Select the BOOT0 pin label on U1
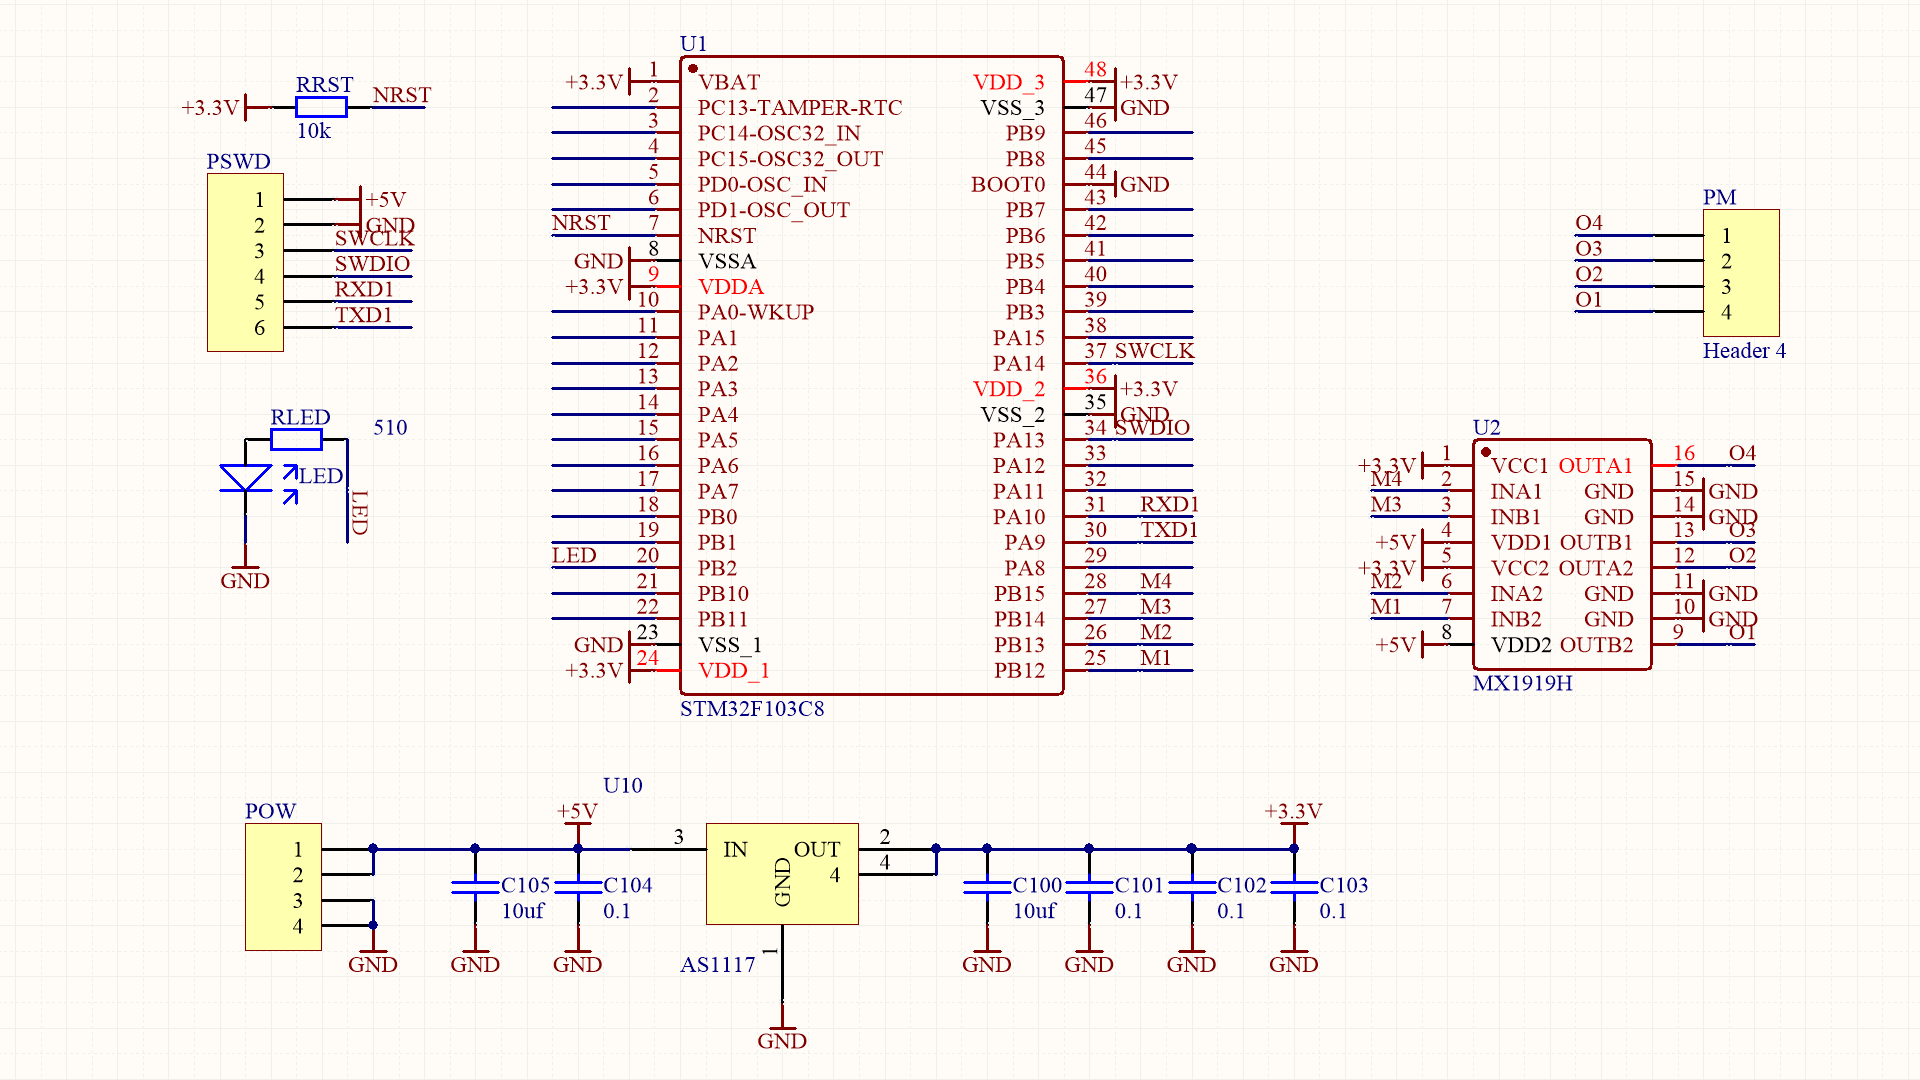 click(1009, 184)
